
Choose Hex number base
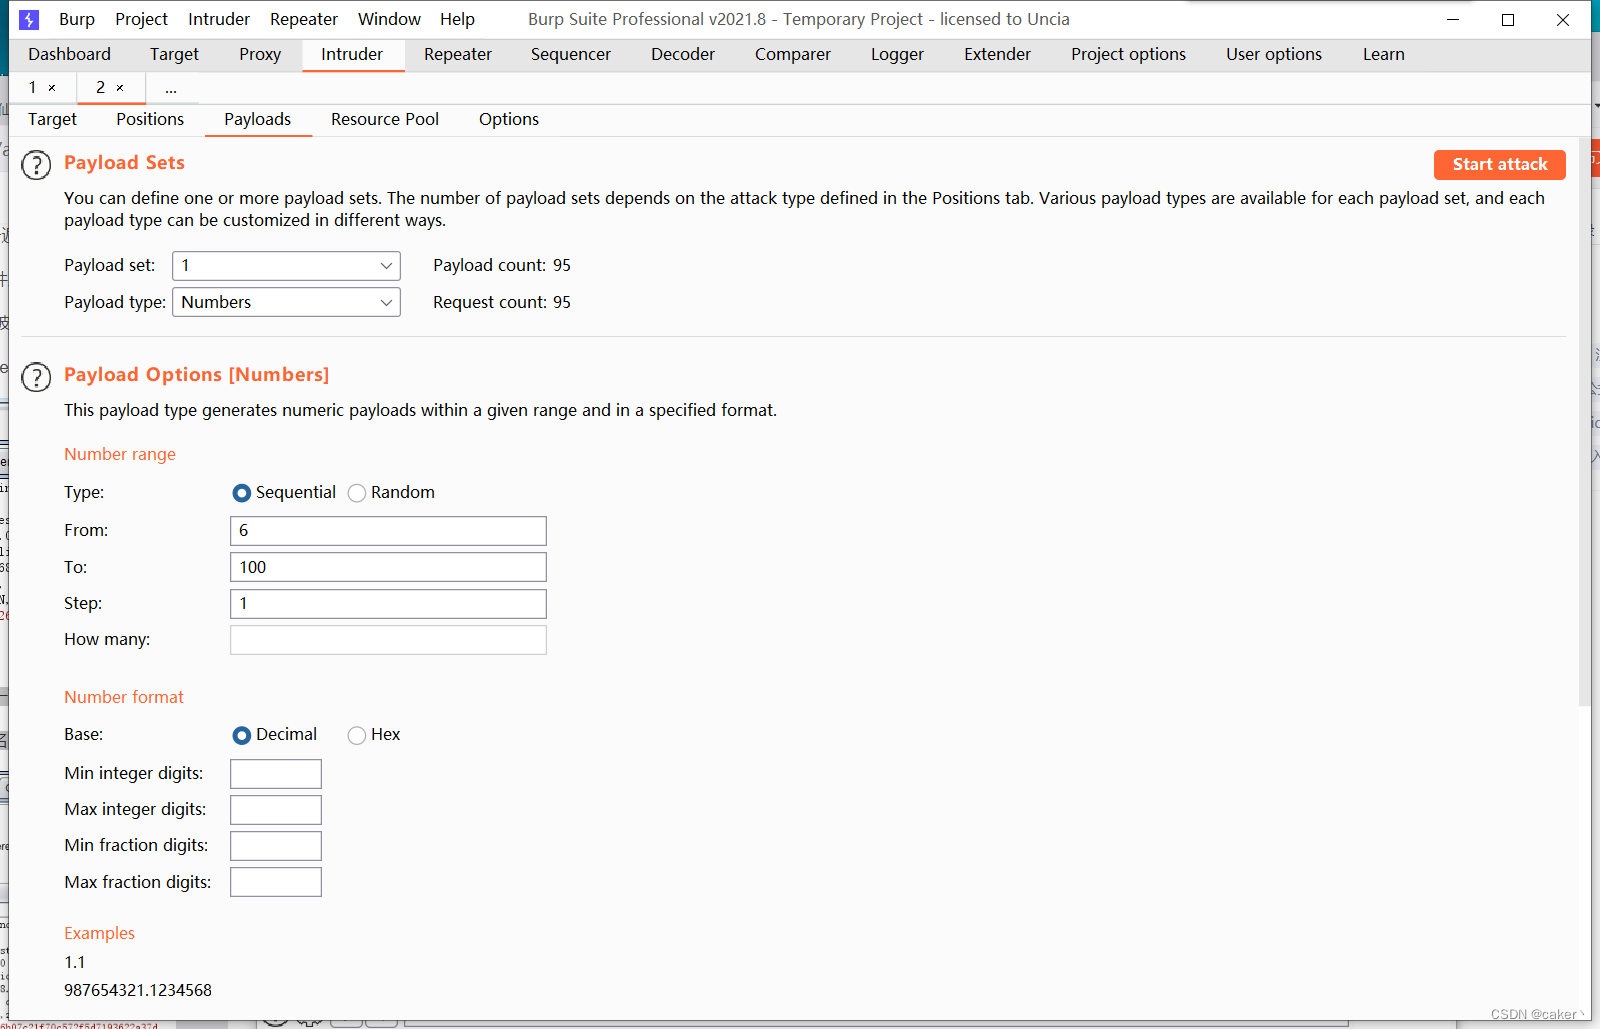click(356, 735)
